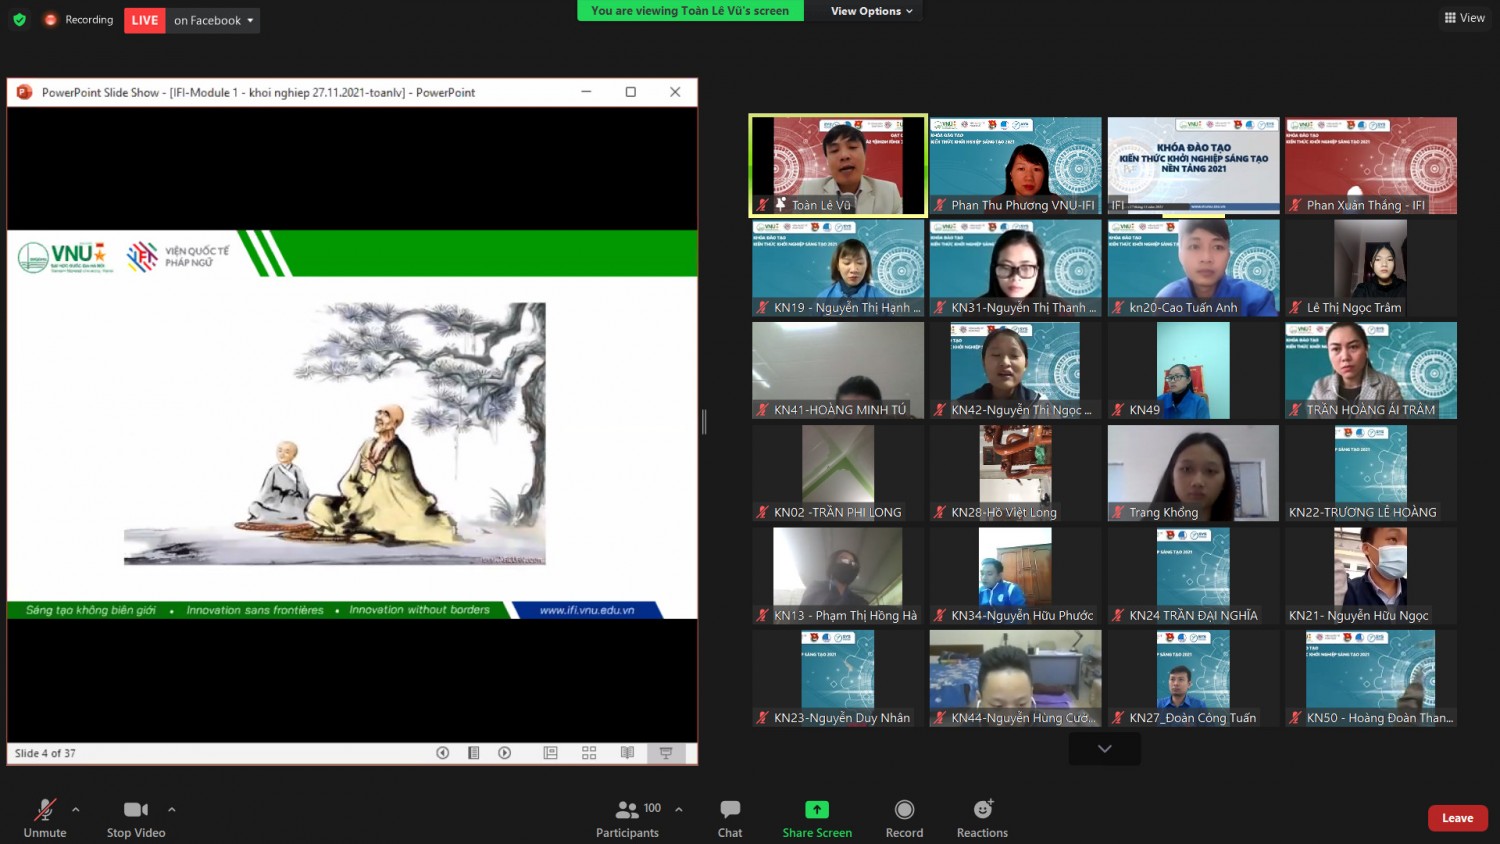
Task: Select KN50 - Hoàng Đoàn Thanh video tile
Action: point(1370,678)
